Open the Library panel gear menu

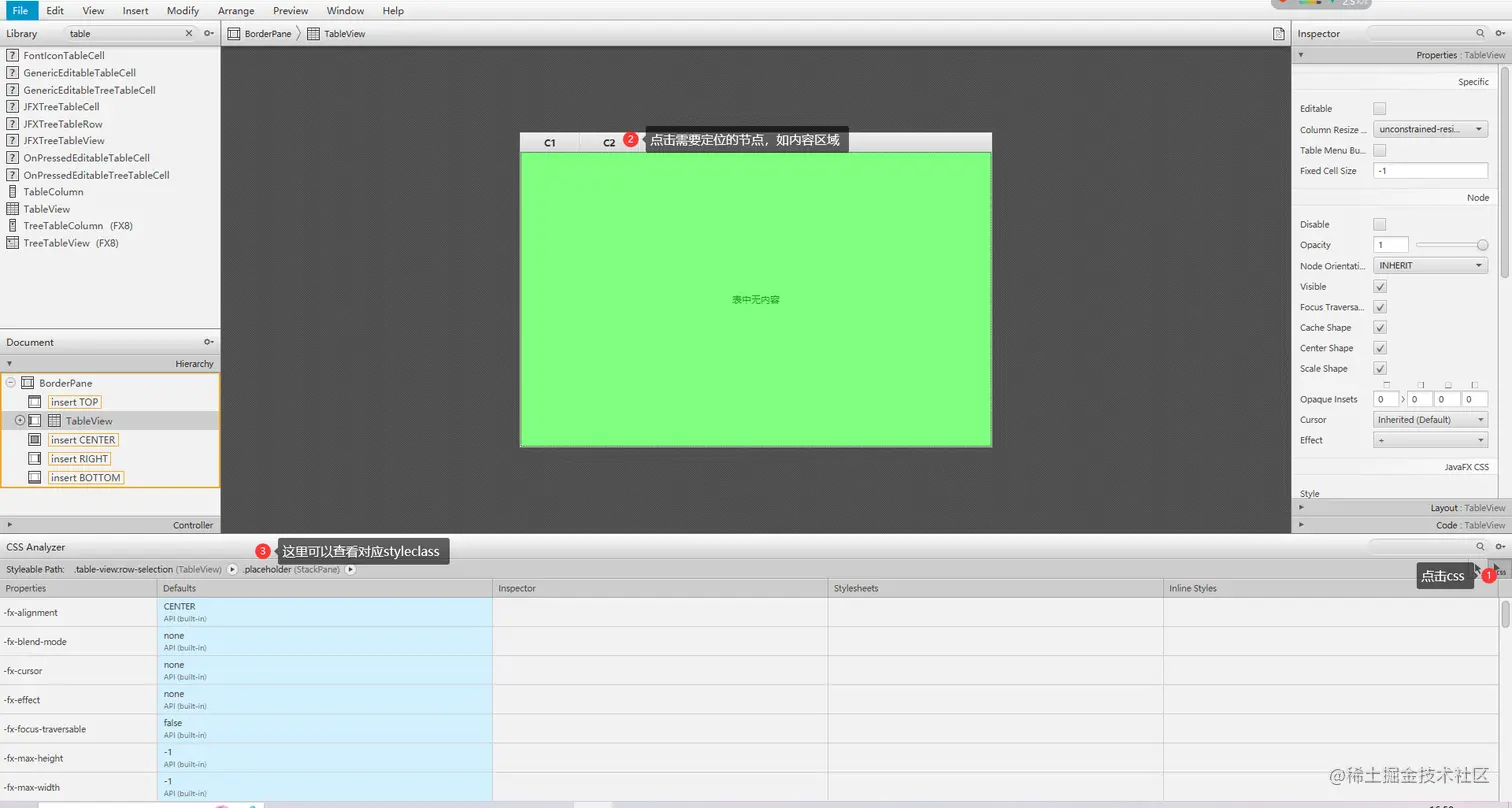[x=209, y=33]
